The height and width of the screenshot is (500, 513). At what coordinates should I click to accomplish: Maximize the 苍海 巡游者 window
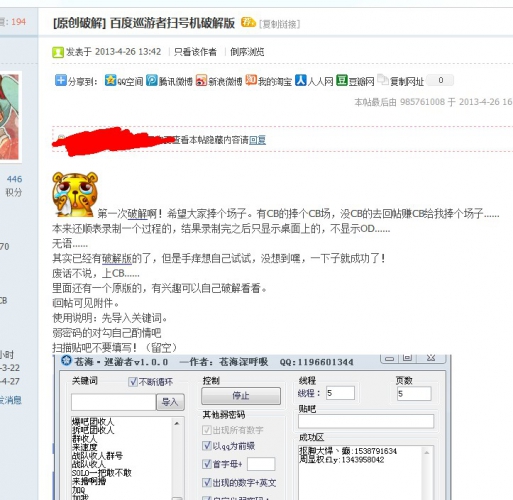coord(407,358)
